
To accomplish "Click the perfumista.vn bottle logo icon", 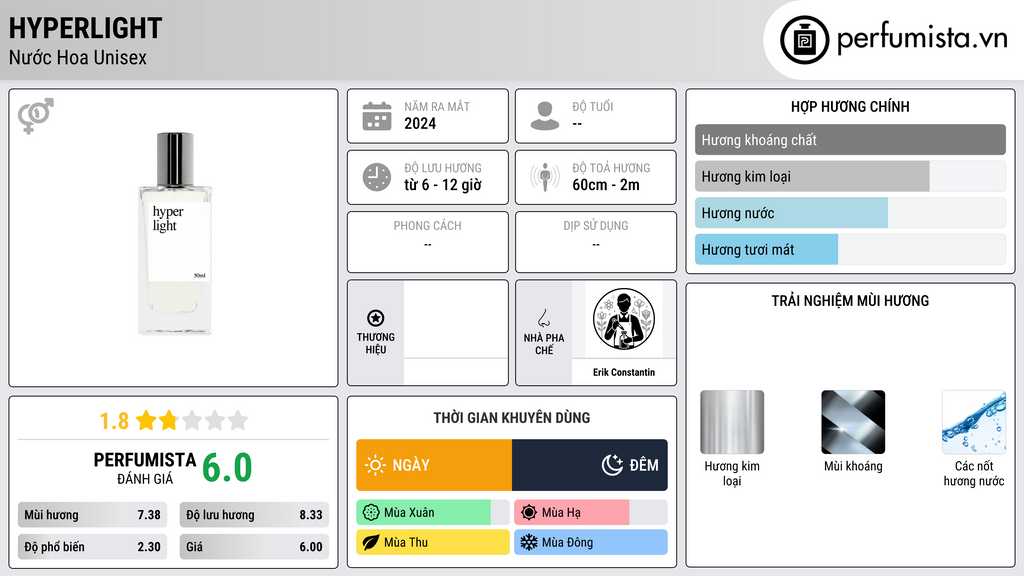I will click(804, 40).
